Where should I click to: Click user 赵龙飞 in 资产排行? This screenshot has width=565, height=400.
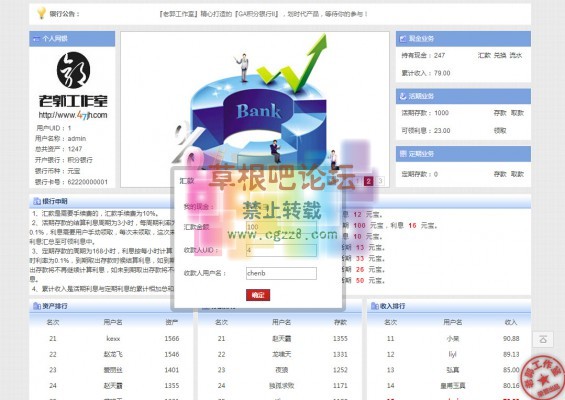113,354
